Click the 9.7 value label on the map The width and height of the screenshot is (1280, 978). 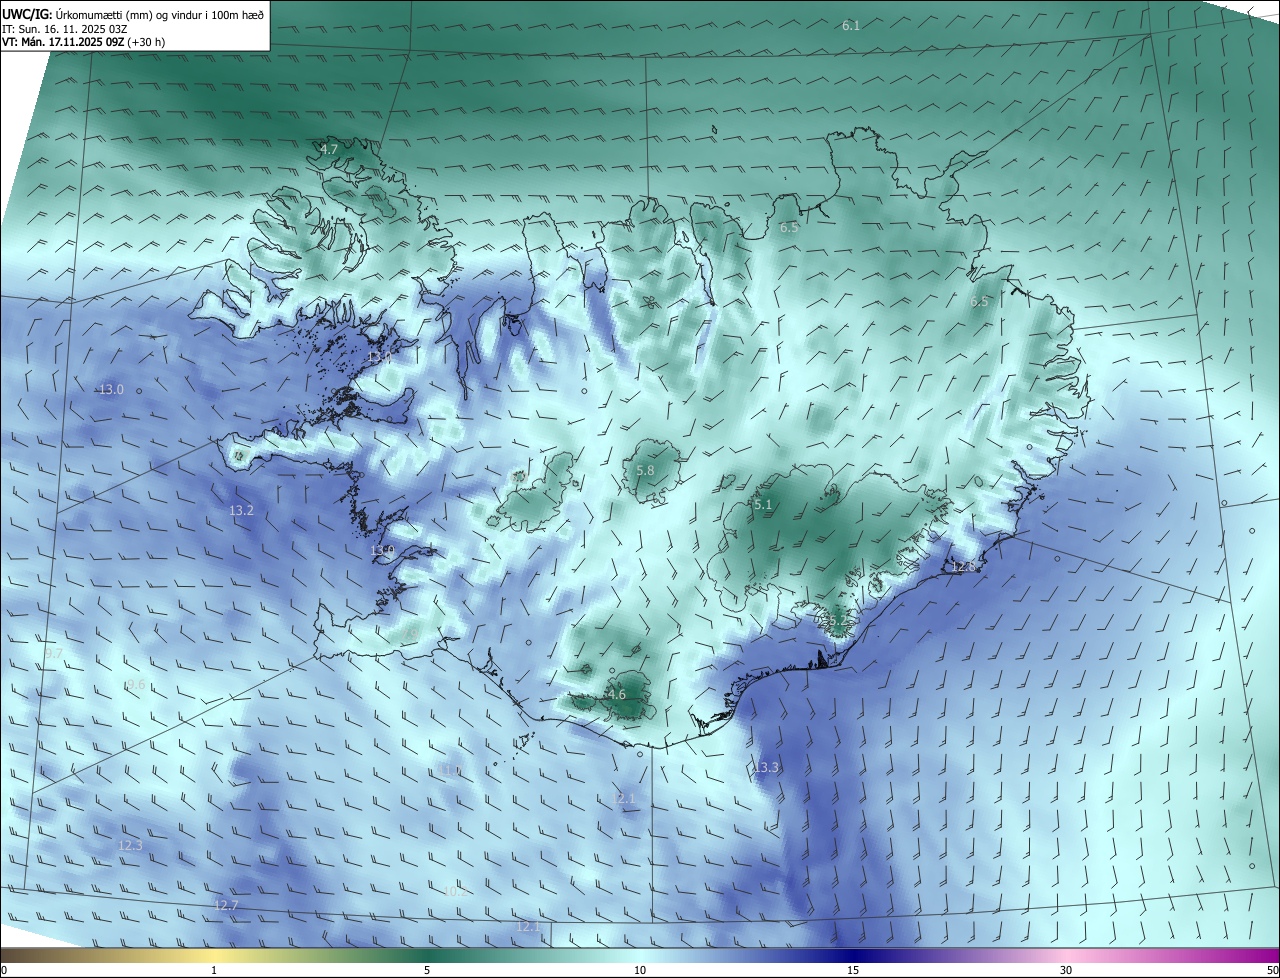pyautogui.click(x=54, y=652)
